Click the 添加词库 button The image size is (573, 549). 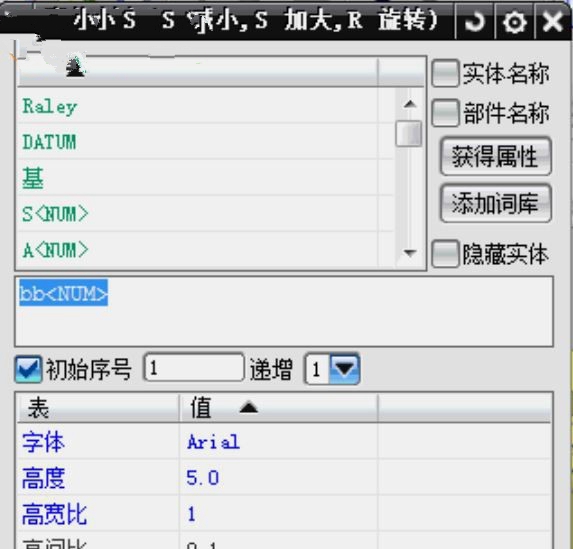pyautogui.click(x=496, y=203)
